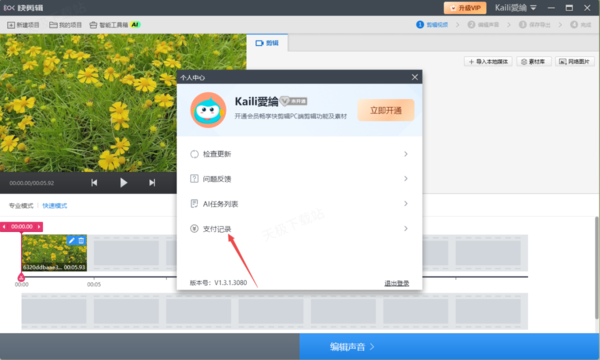Click the 00:00.00 playhead marker
600x360 pixels.
21,226
